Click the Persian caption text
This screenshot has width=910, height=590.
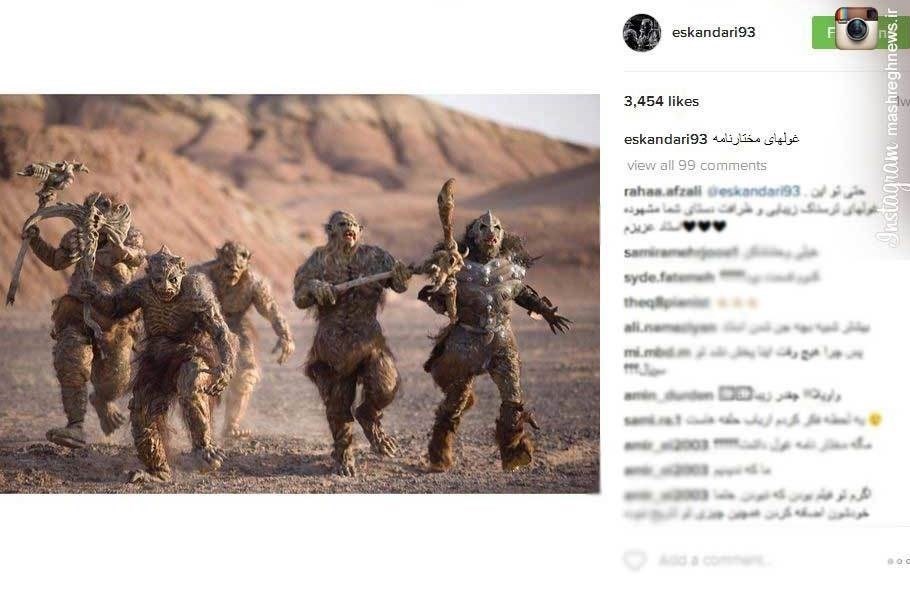coord(756,139)
